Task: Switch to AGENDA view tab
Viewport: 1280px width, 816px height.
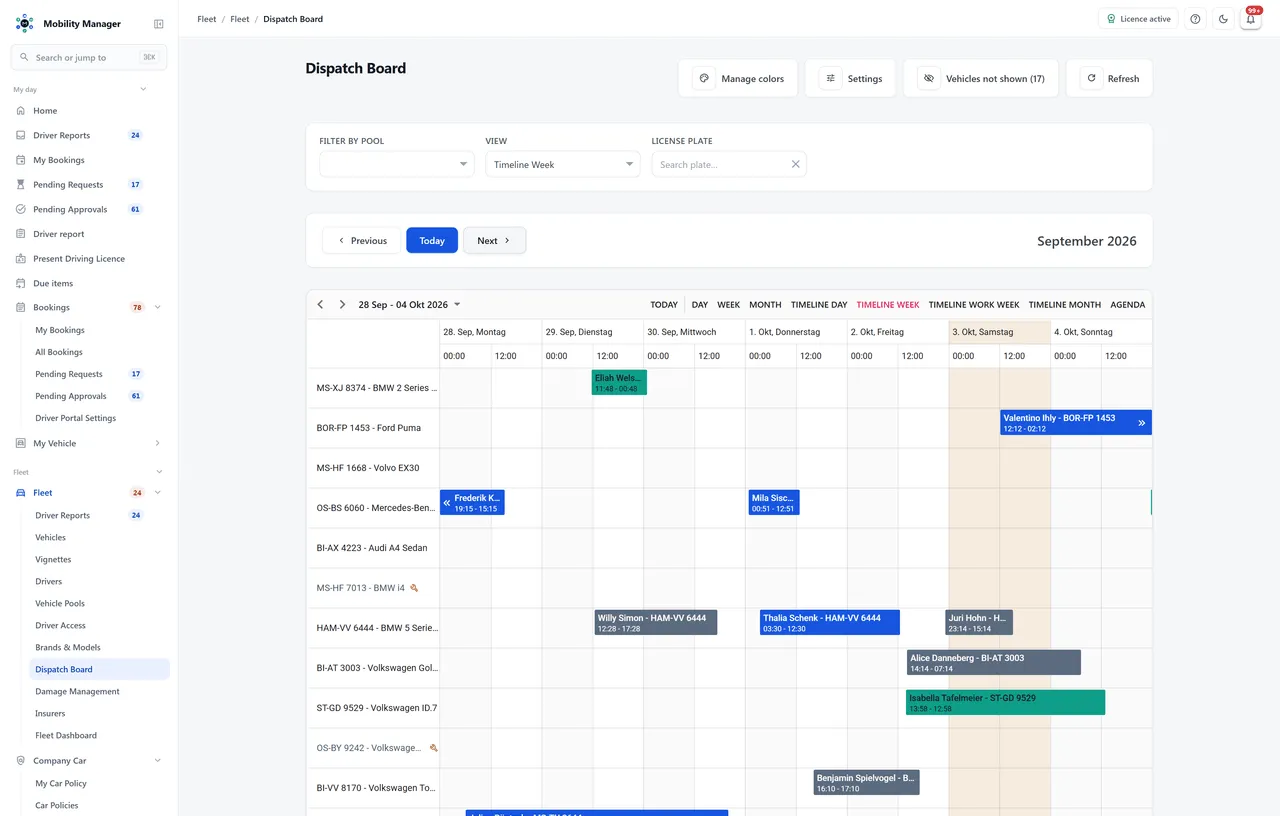Action: pyautogui.click(x=1128, y=304)
